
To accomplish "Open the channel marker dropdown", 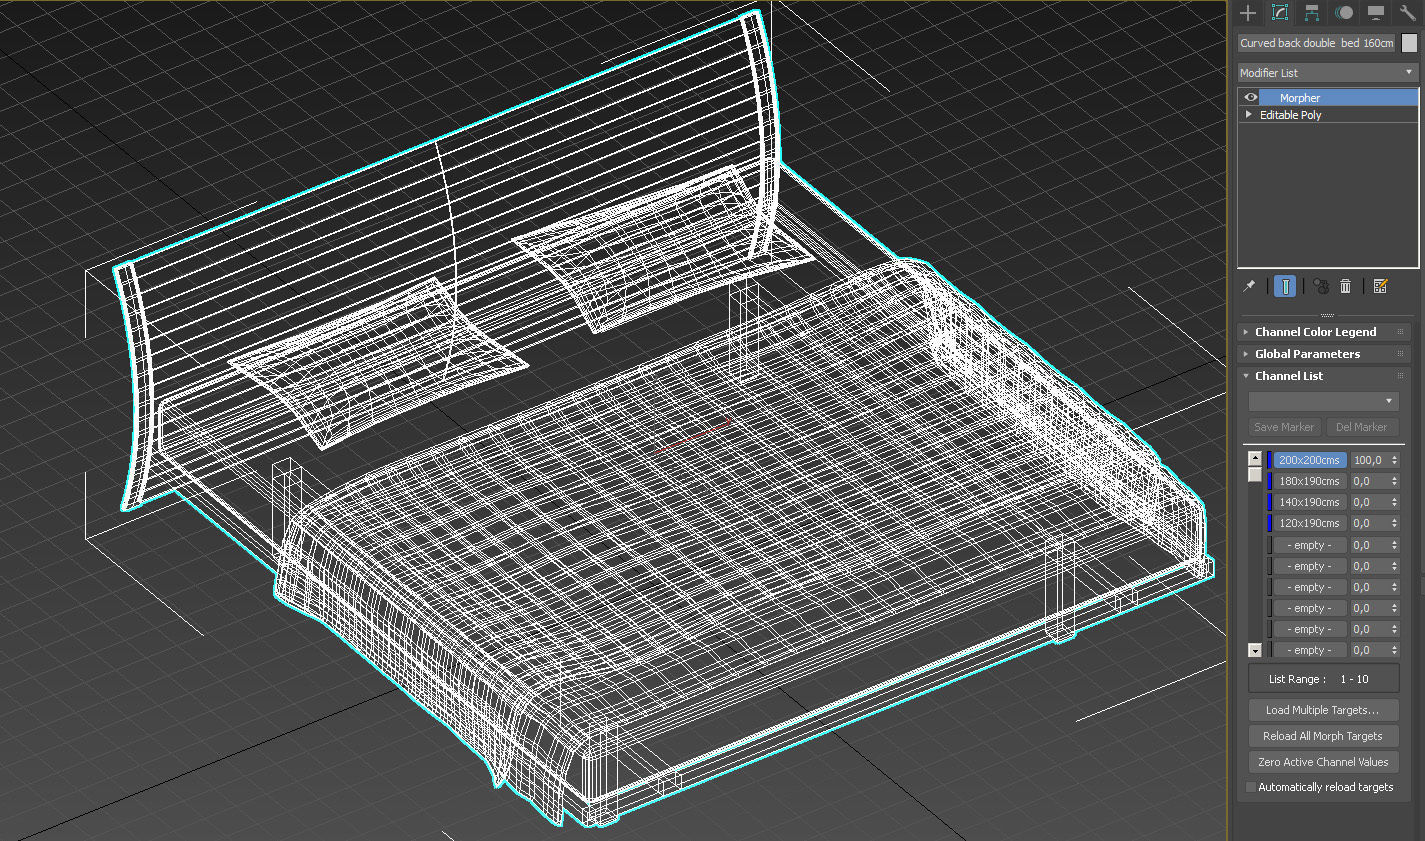I will tap(1322, 401).
